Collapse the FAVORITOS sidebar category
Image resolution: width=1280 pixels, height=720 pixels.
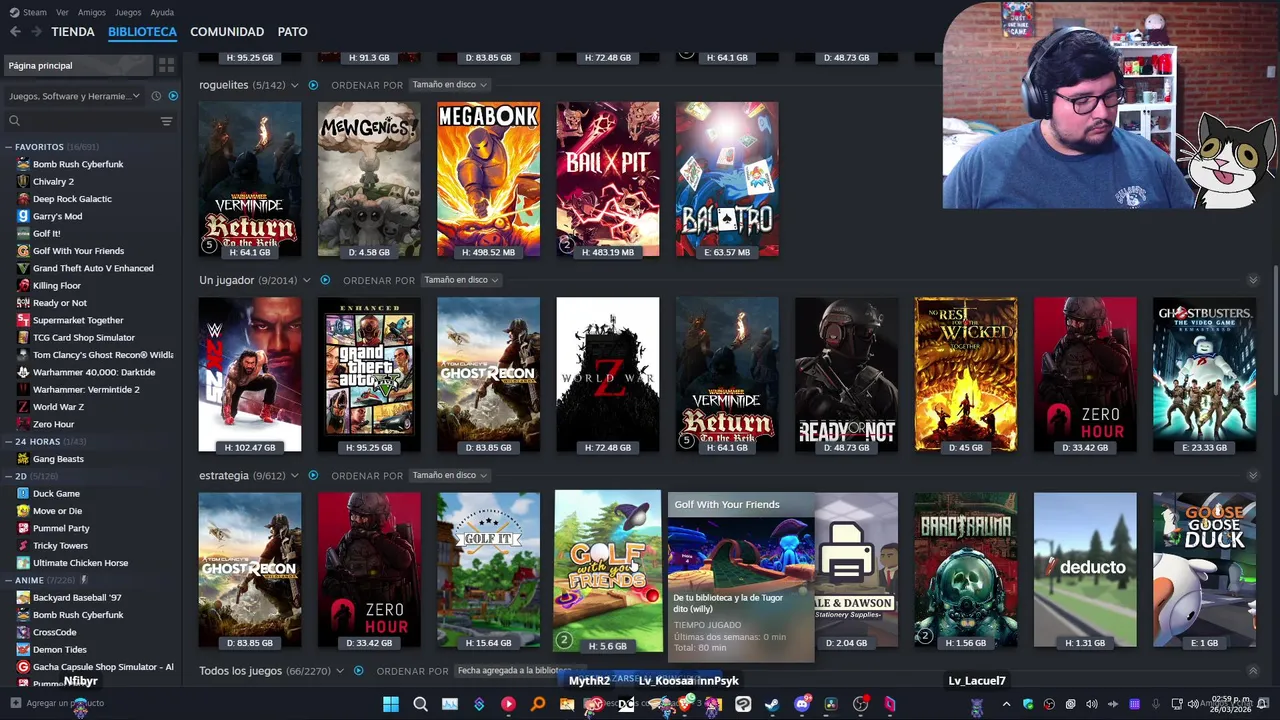(x=8, y=147)
